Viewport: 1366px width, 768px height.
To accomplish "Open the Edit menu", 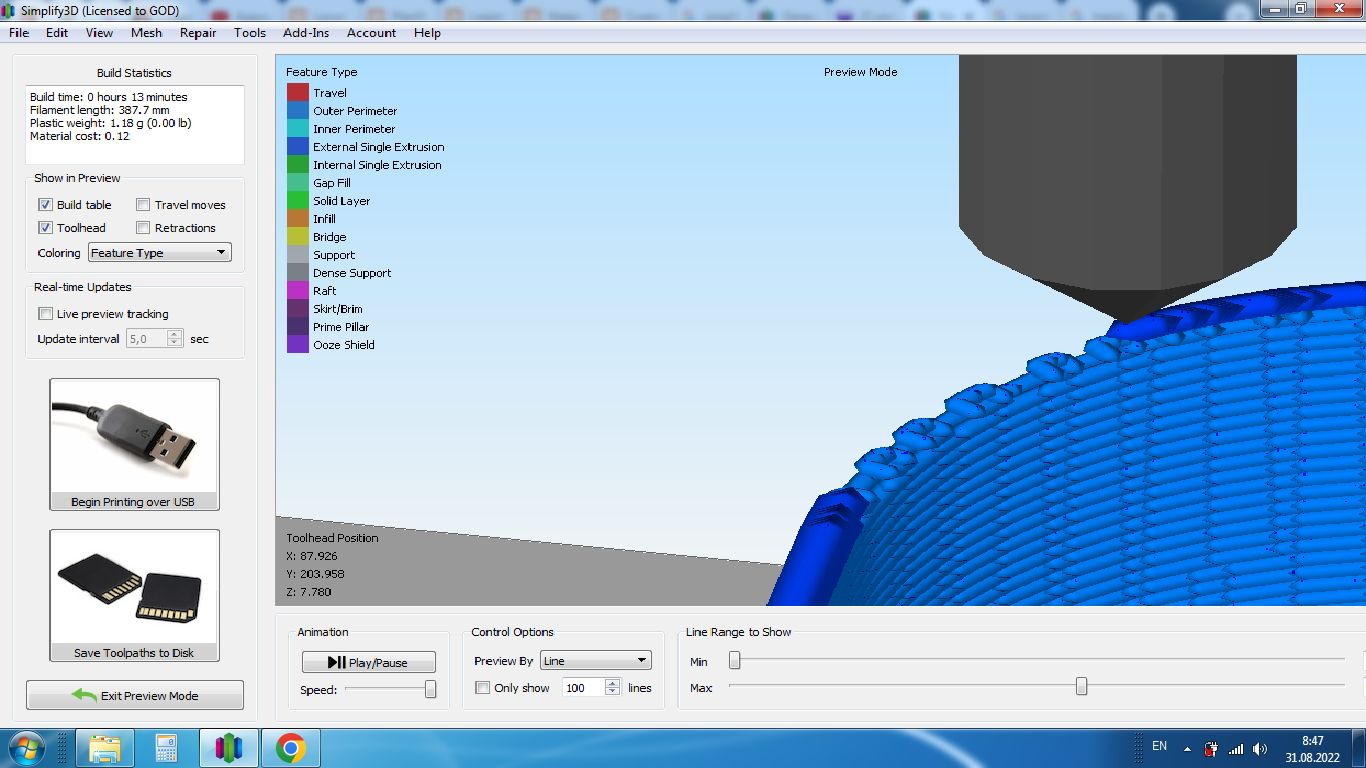I will coord(57,33).
